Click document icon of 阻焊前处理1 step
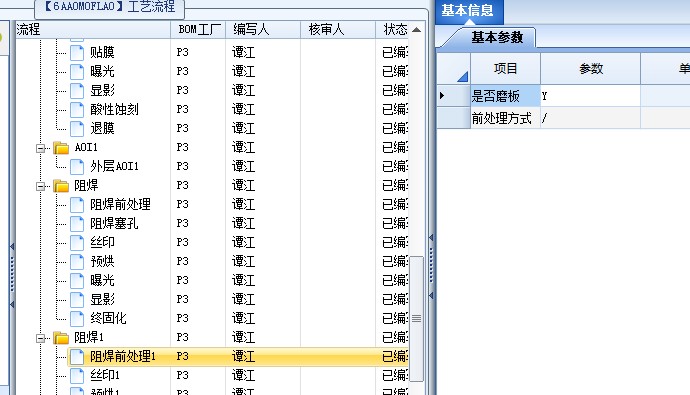 click(77, 357)
